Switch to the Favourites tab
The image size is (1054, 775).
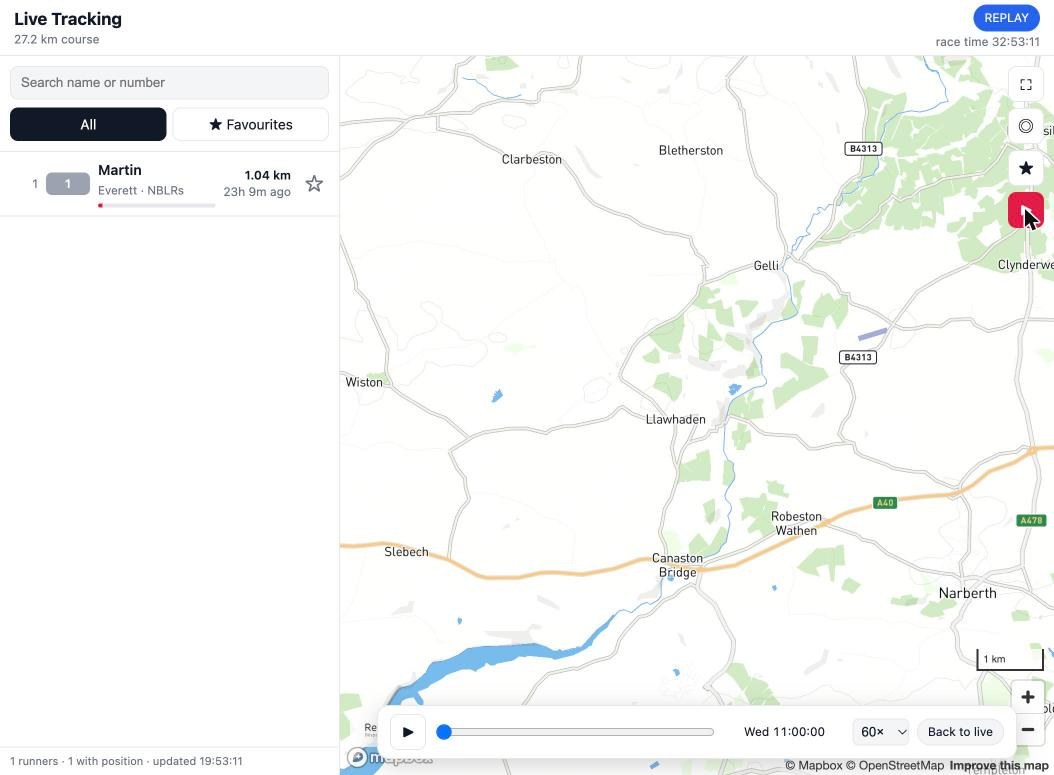[x=251, y=124]
